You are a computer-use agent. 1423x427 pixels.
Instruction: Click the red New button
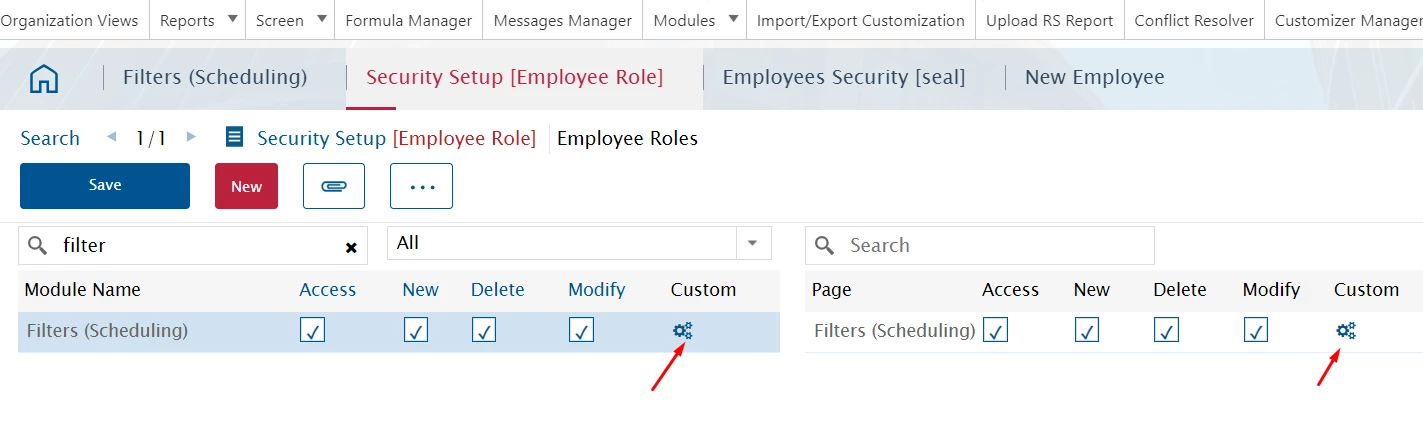click(x=246, y=186)
